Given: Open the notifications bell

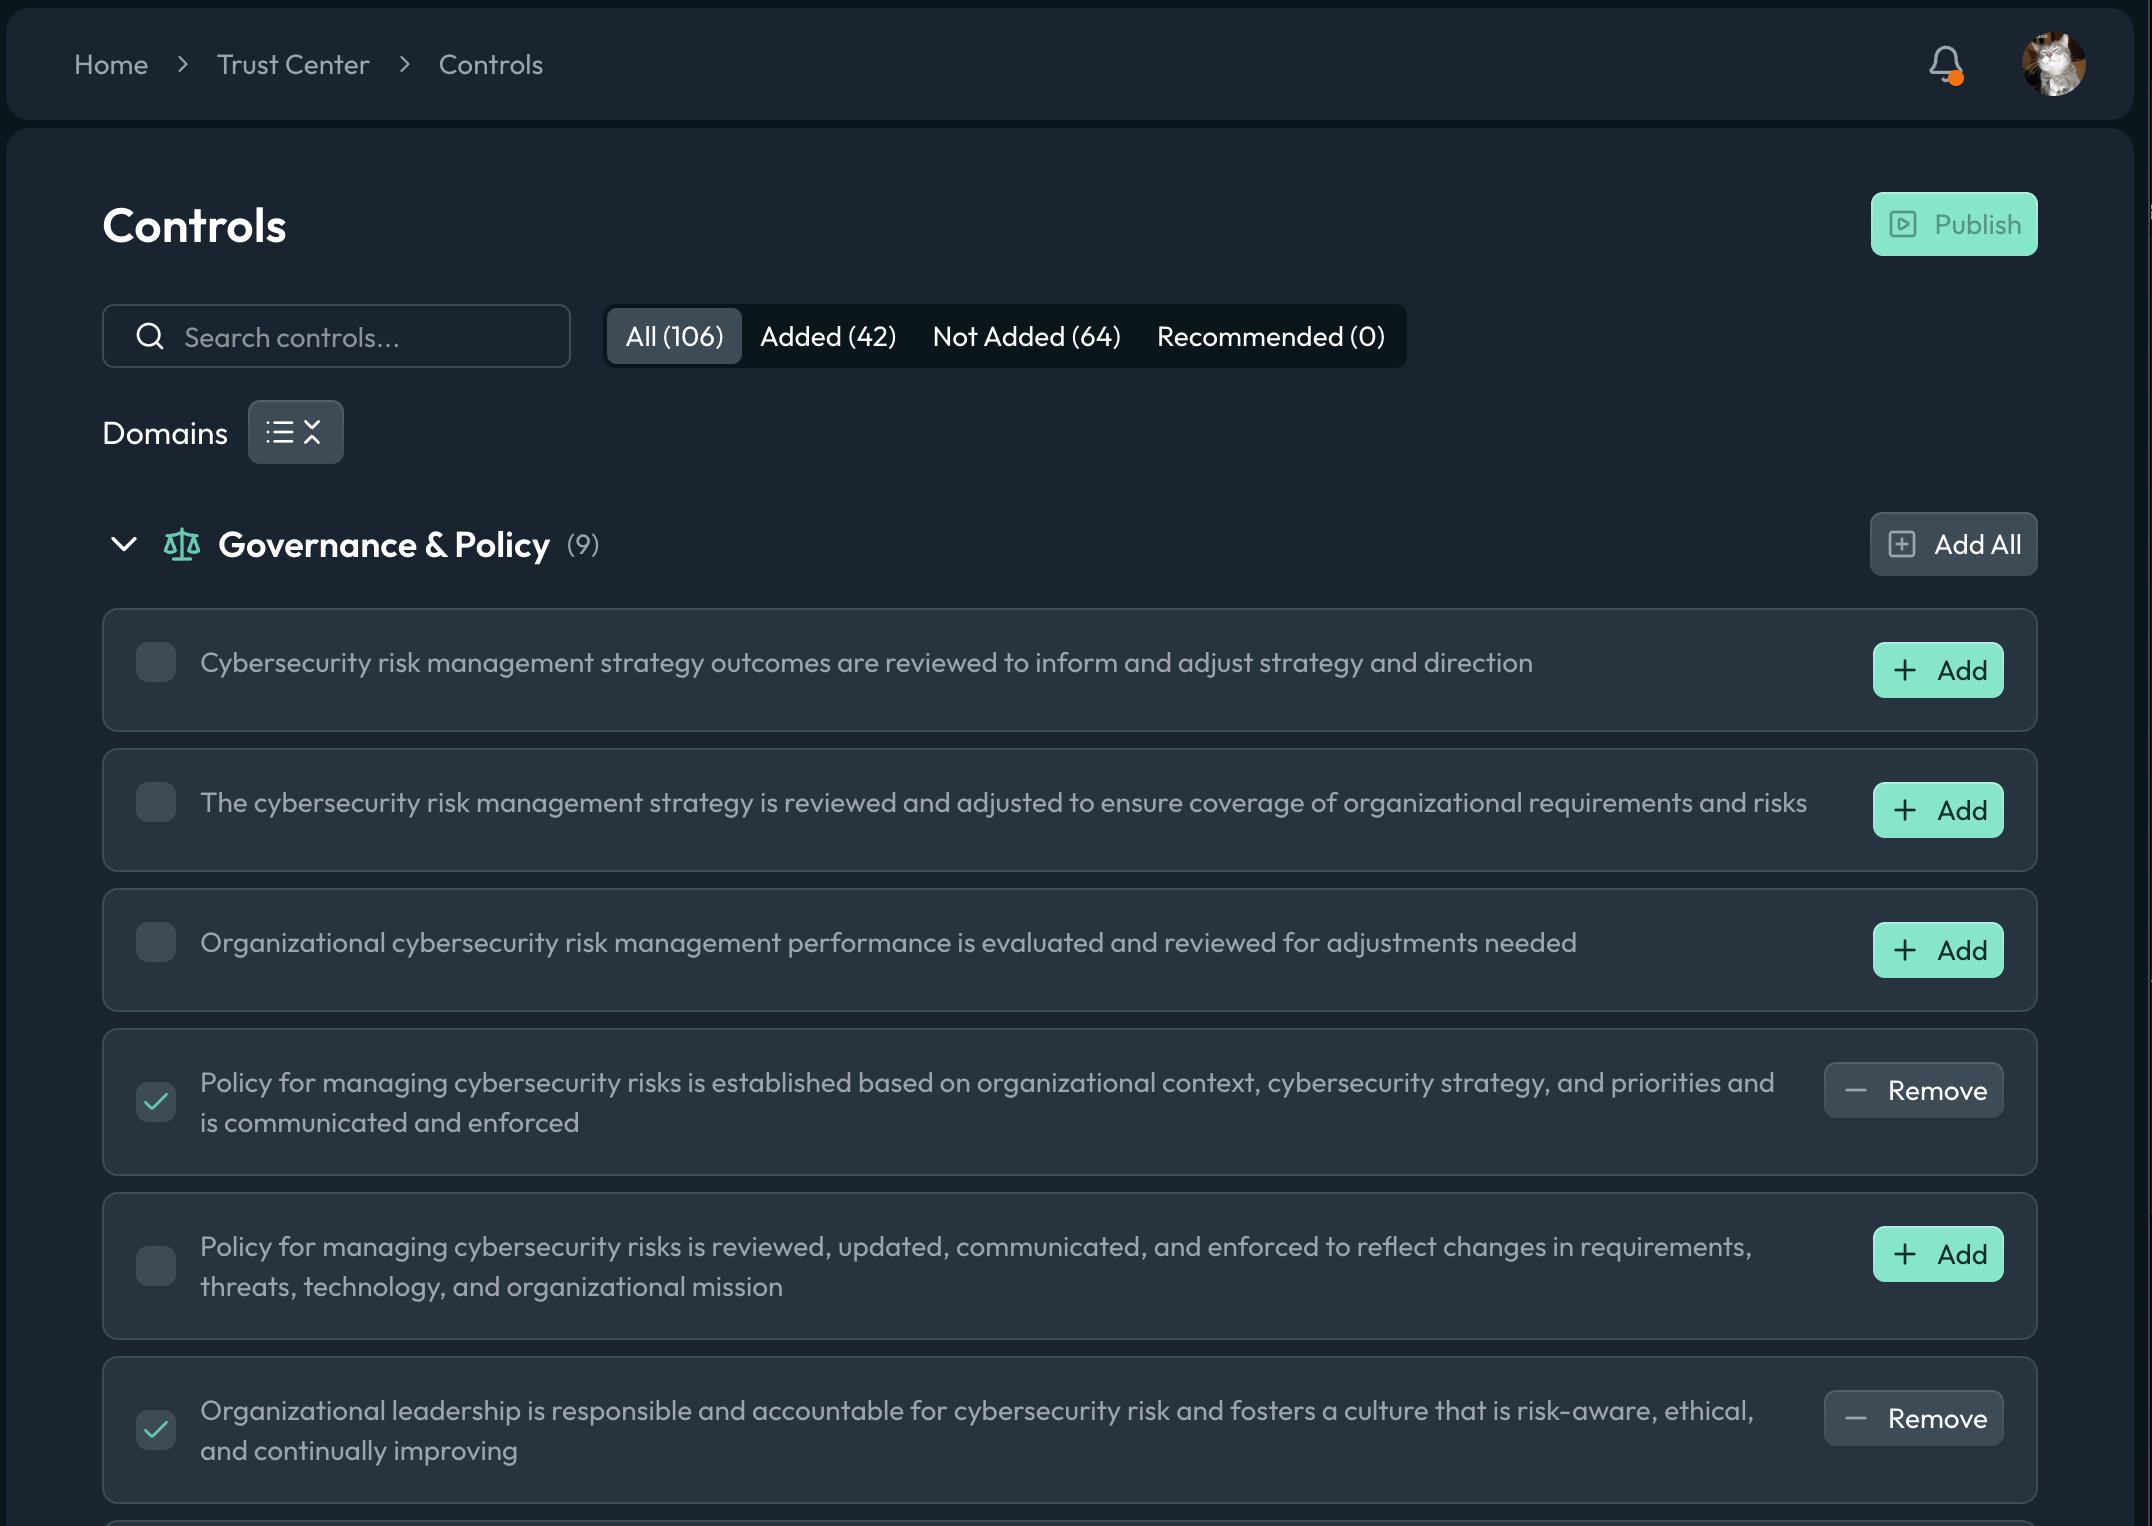Looking at the screenshot, I should (x=1945, y=65).
